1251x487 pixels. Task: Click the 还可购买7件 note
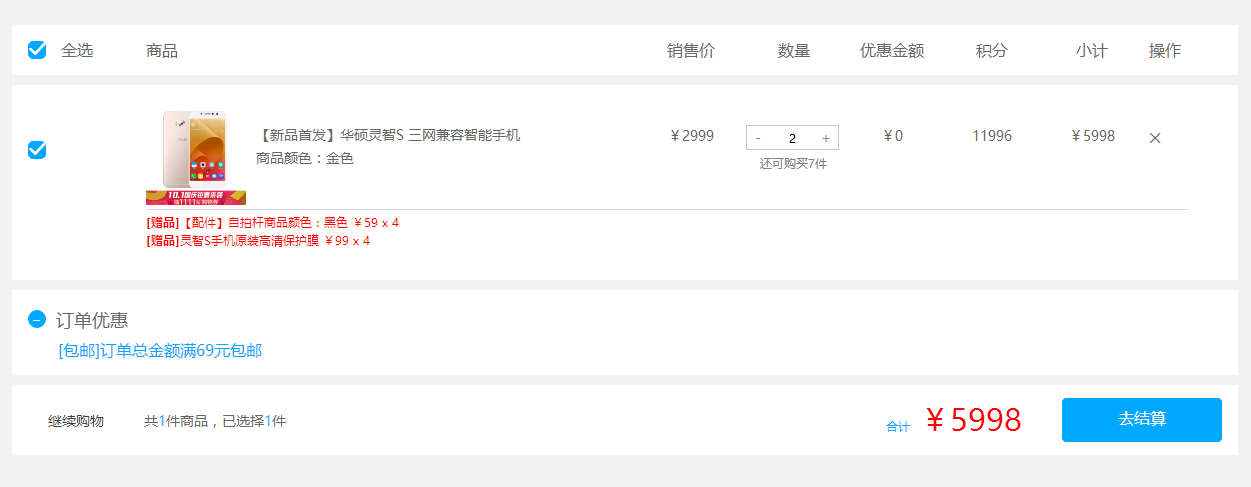[x=793, y=163]
